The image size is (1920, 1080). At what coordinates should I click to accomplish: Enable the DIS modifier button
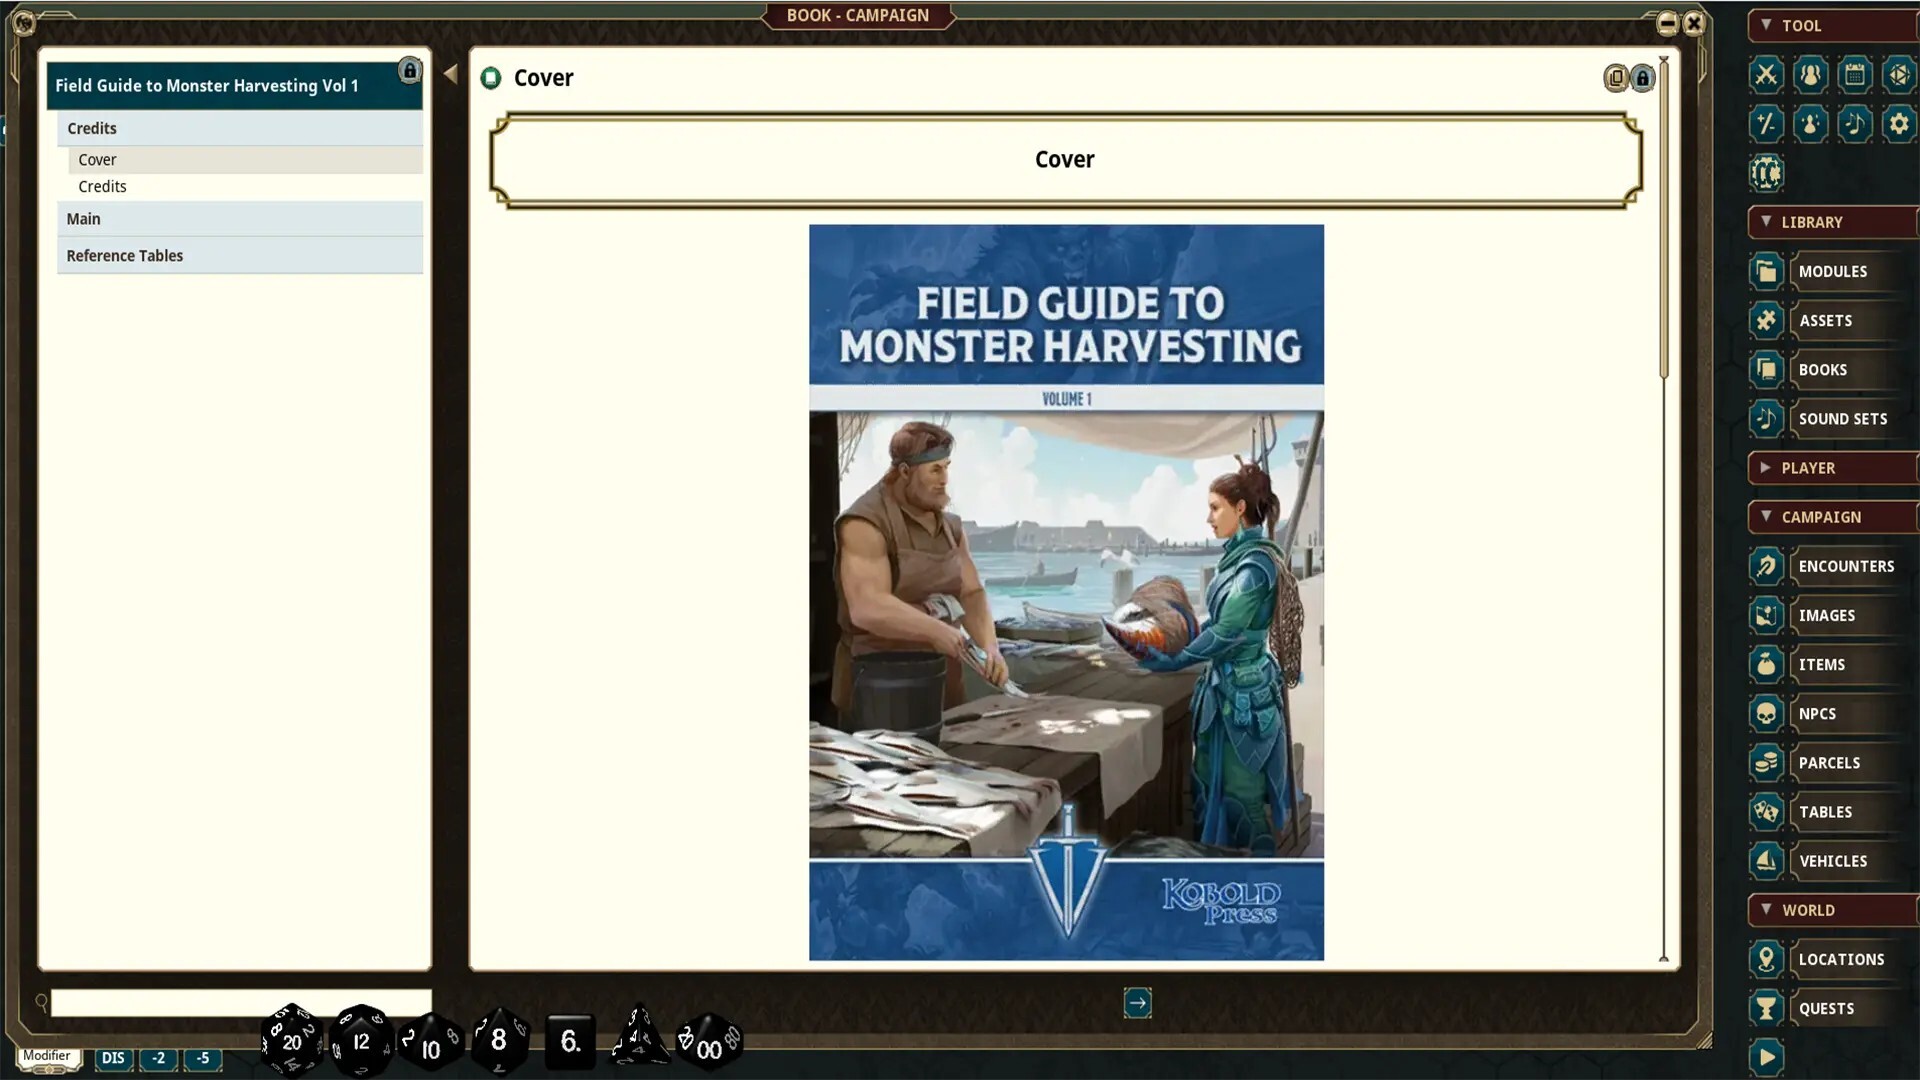click(x=113, y=1059)
